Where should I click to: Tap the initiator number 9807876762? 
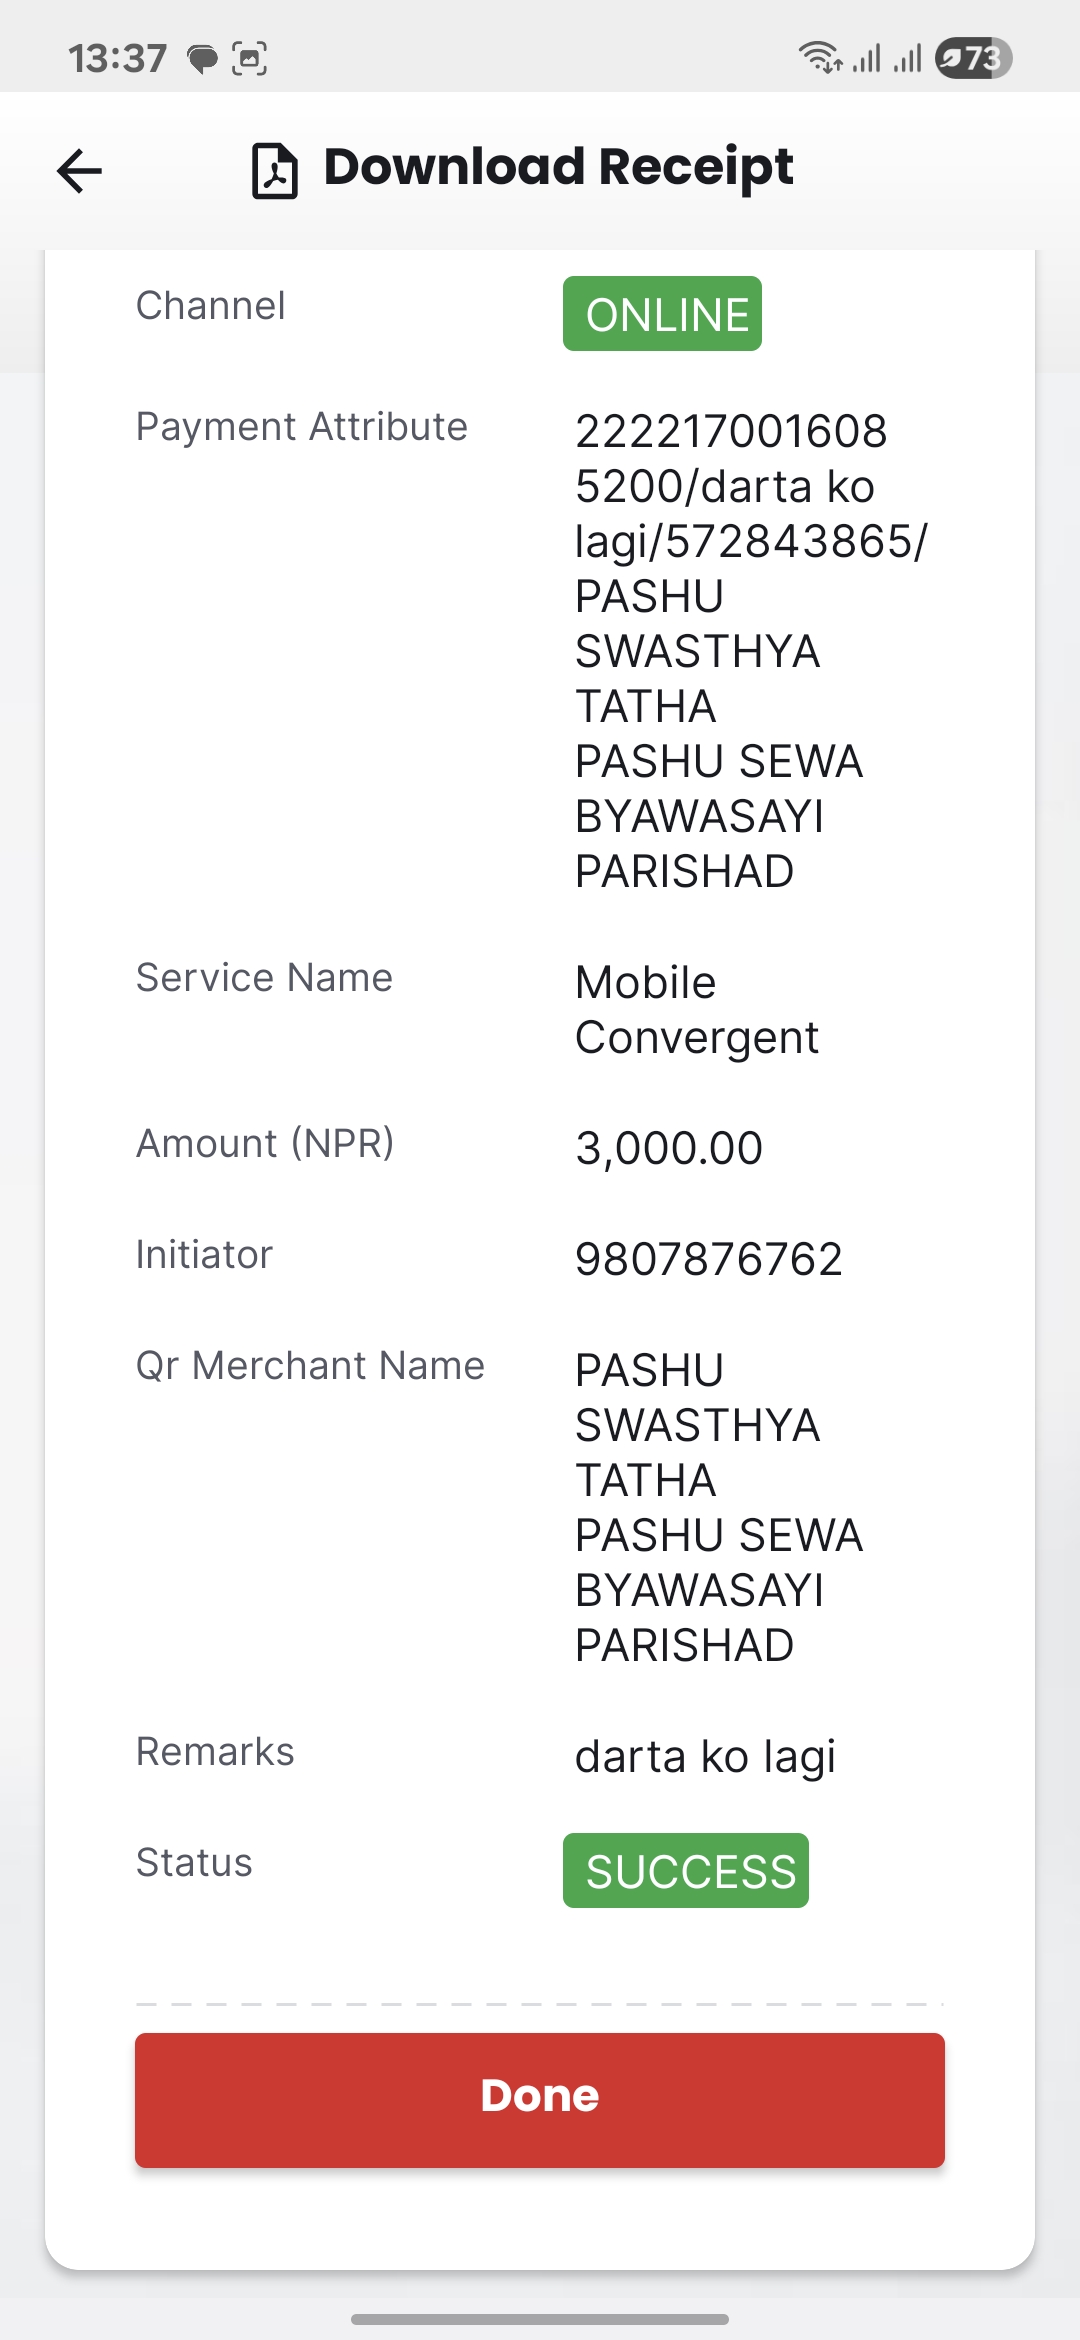click(x=709, y=1259)
